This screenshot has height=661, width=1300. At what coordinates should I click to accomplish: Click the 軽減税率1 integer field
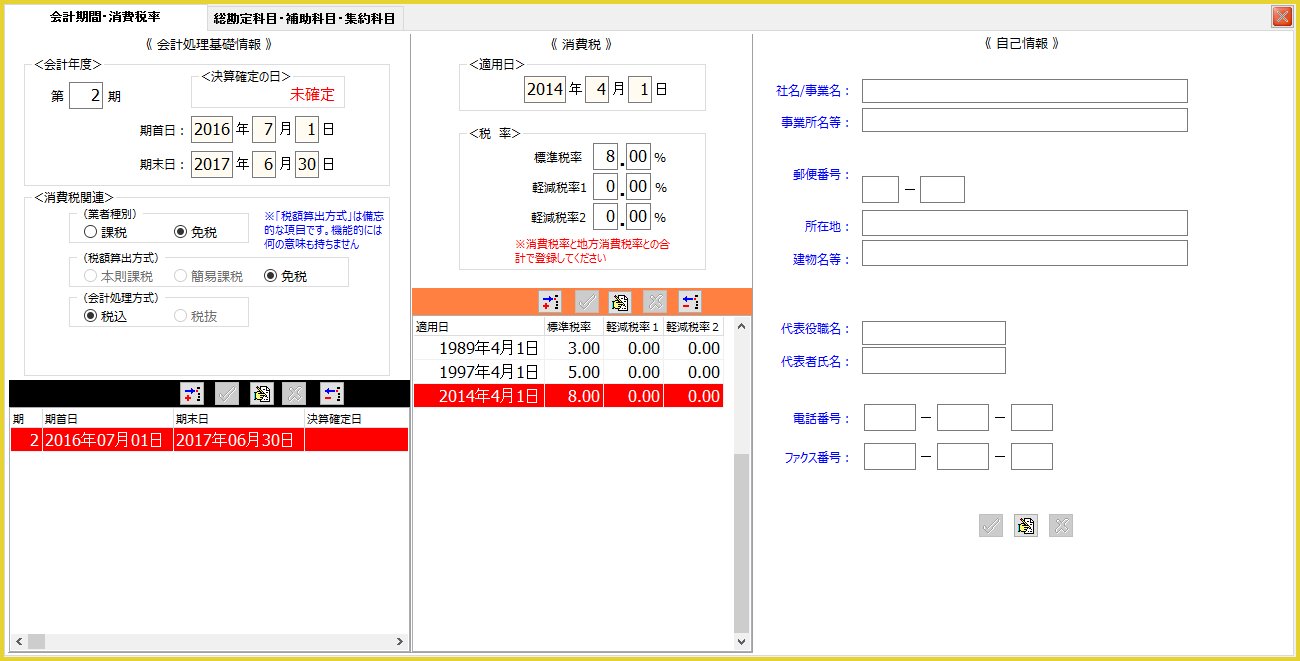pos(605,187)
